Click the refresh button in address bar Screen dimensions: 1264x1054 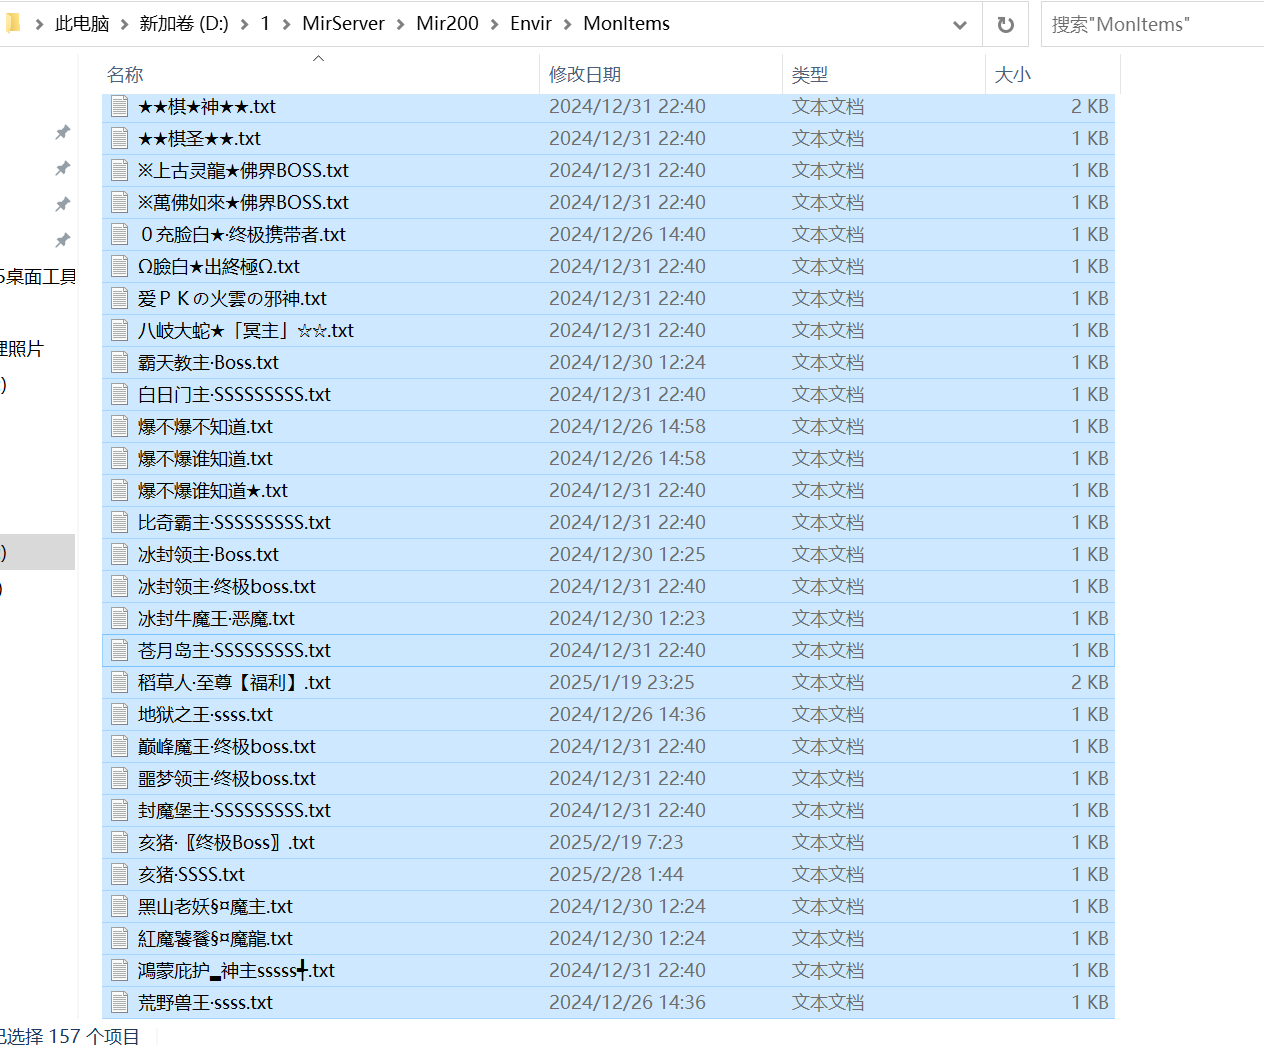pos(1006,24)
